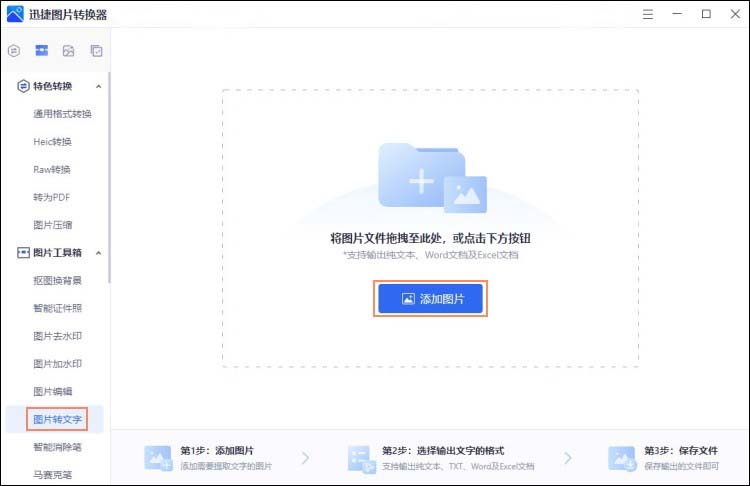Click the 将图片文件拖拽至此处 heading
Image resolution: width=750 pixels, height=486 pixels.
click(x=430, y=238)
